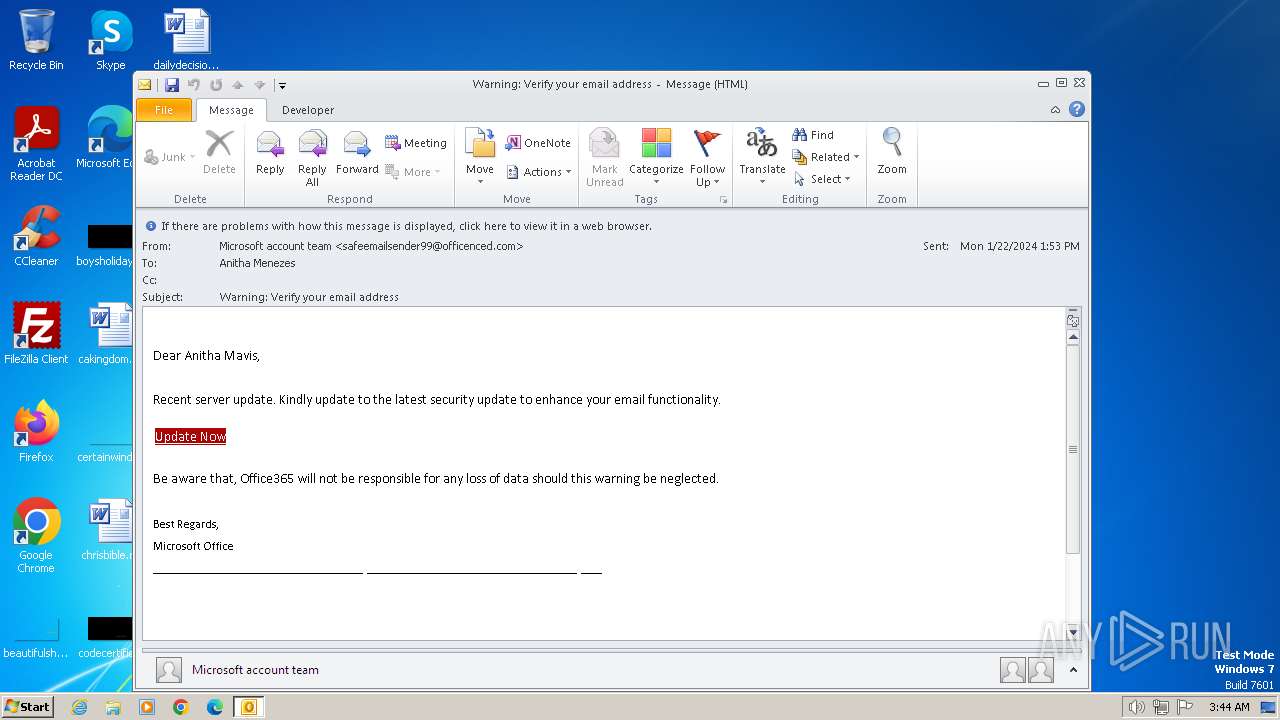Open Tags group dialog launcher
This screenshot has height=720, width=1280.
pos(723,200)
